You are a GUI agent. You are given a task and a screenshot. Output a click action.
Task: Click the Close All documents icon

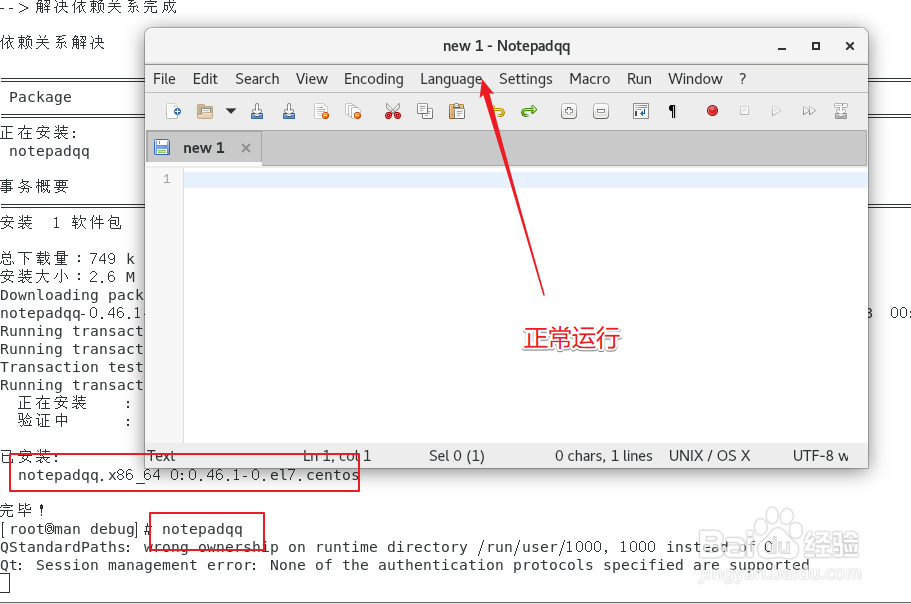coord(353,111)
